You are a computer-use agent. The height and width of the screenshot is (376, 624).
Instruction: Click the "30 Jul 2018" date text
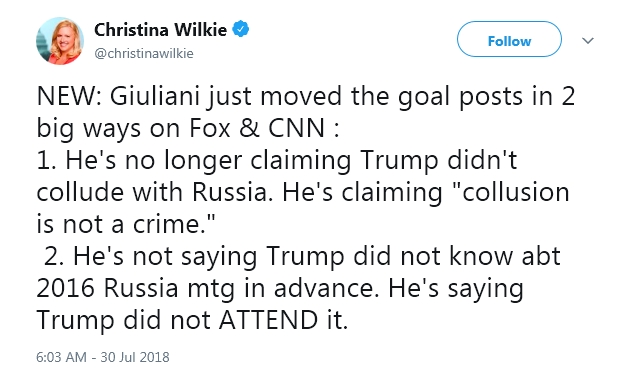click(135, 357)
